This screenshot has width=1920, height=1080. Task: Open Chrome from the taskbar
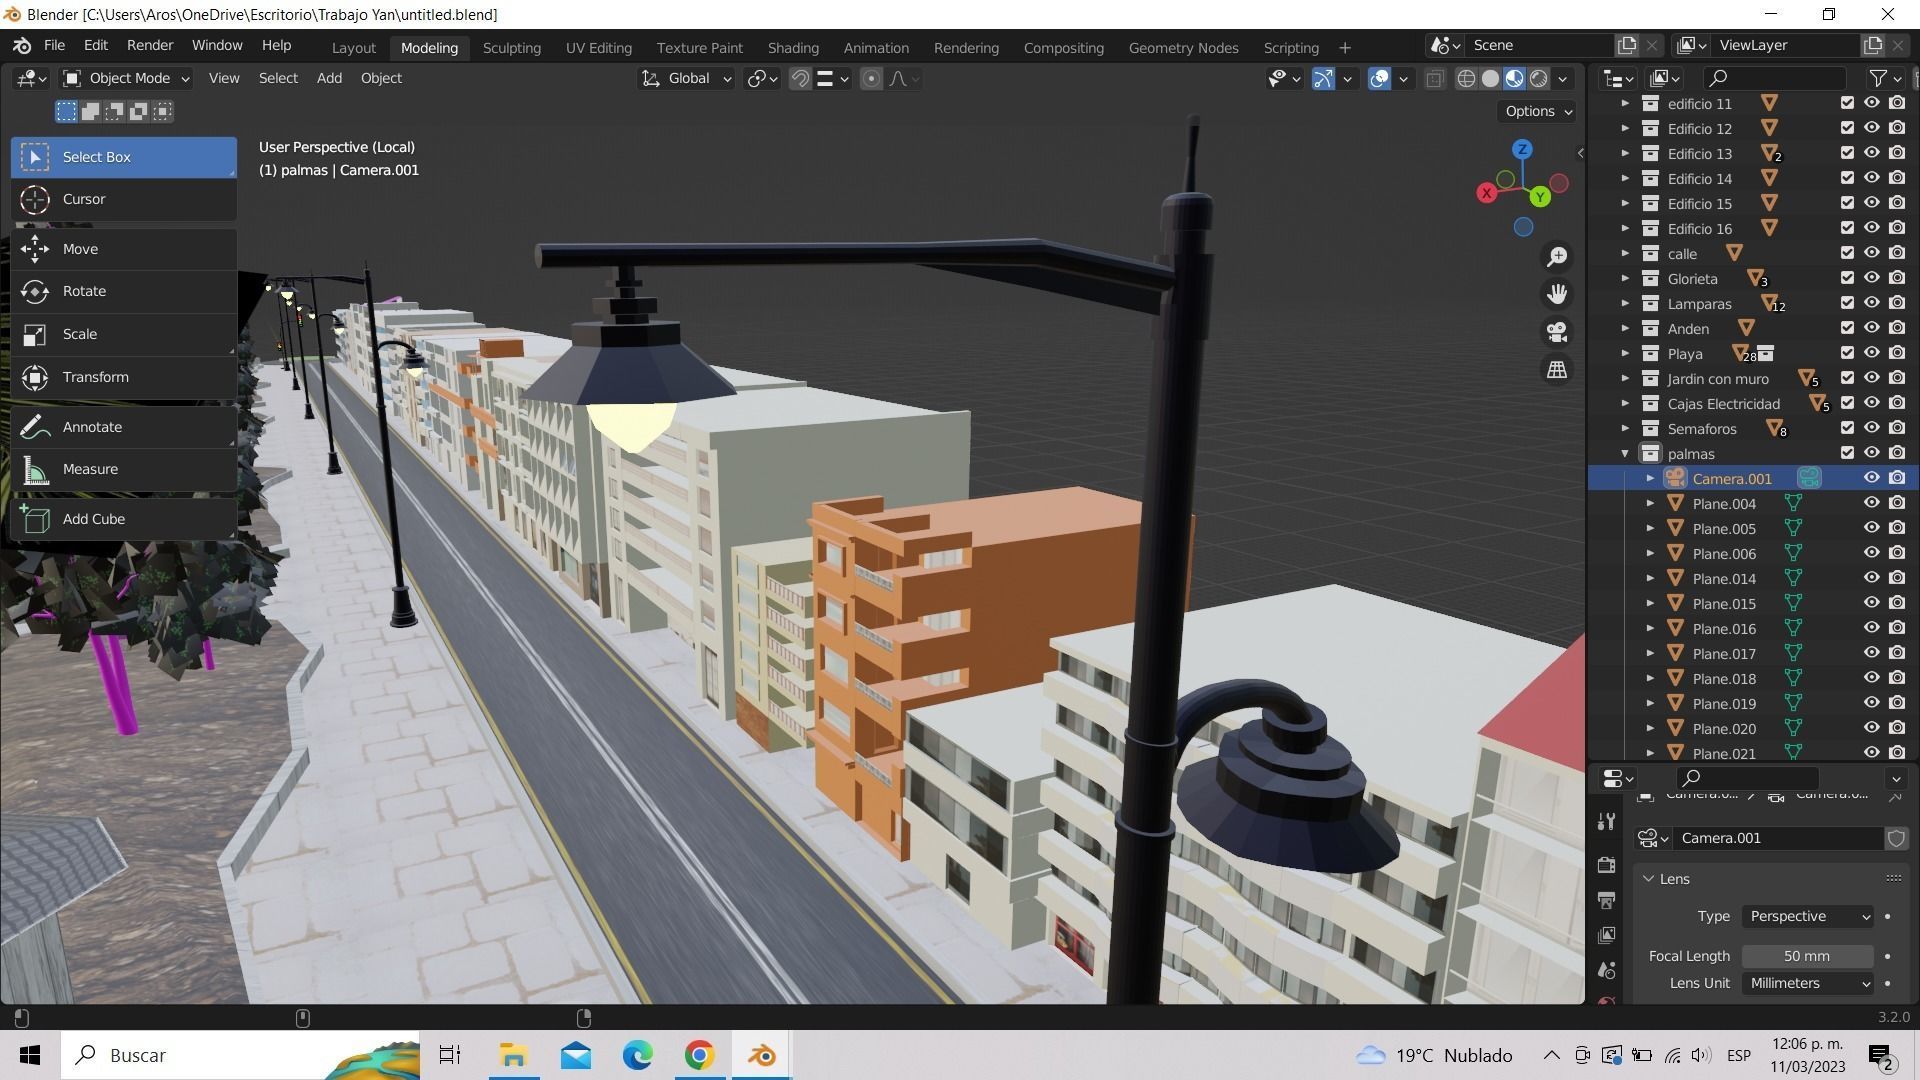pos(699,1055)
